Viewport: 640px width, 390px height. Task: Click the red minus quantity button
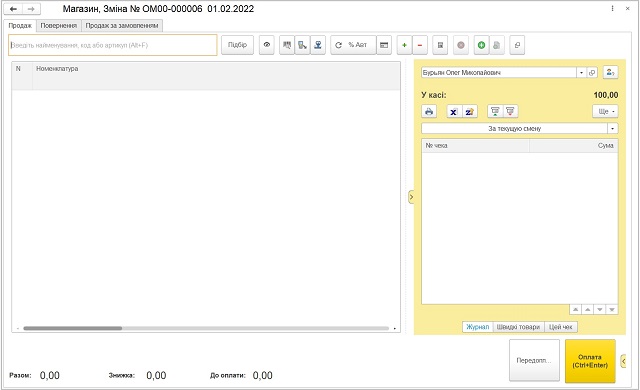[x=420, y=45]
